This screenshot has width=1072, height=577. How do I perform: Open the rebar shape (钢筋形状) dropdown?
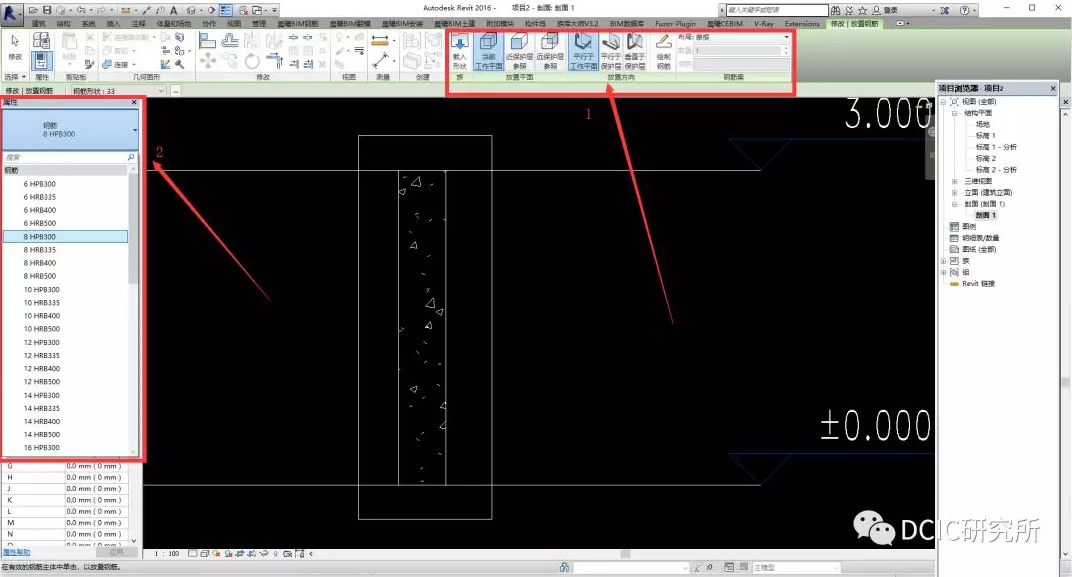(163, 90)
